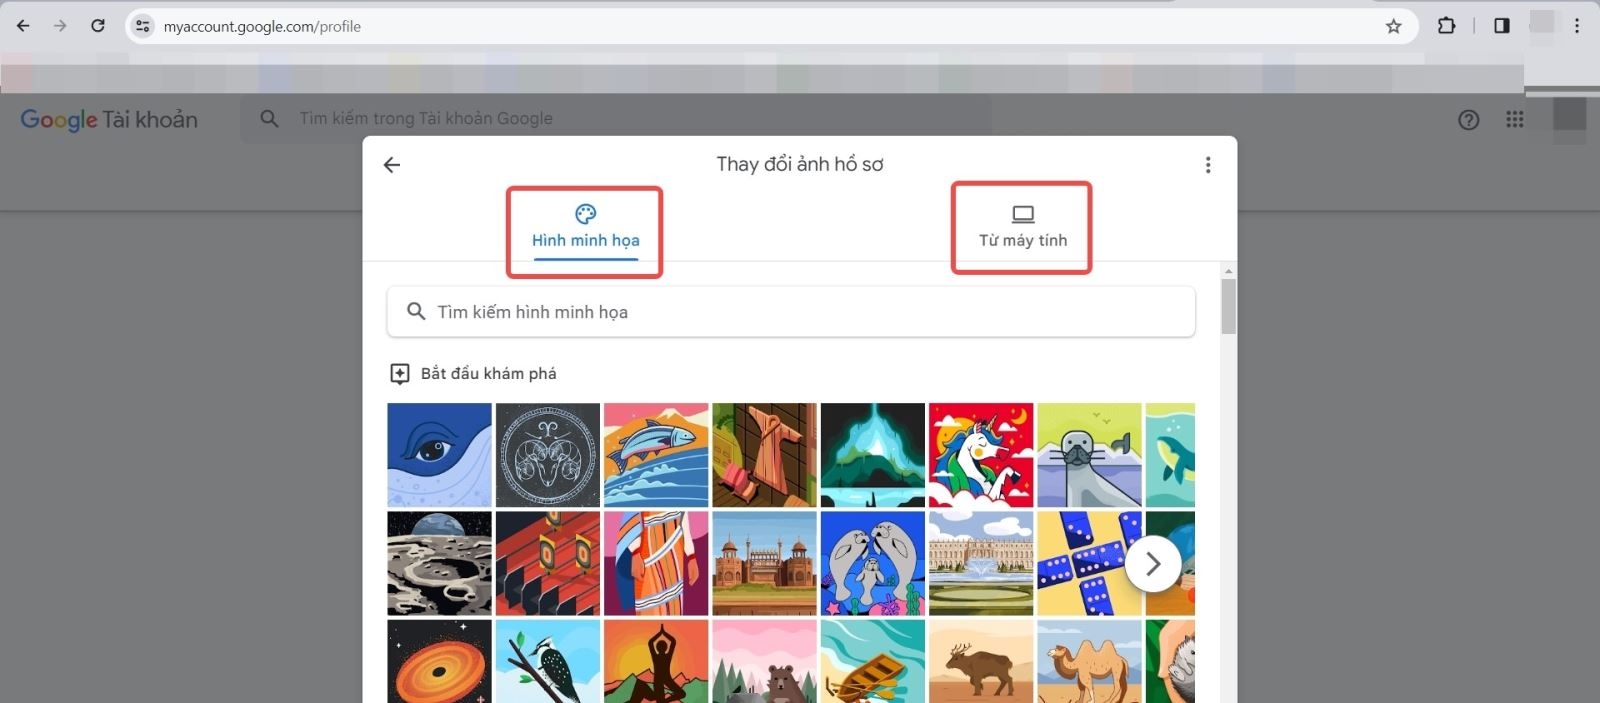Pick the bear in forest illustration

(x=765, y=661)
